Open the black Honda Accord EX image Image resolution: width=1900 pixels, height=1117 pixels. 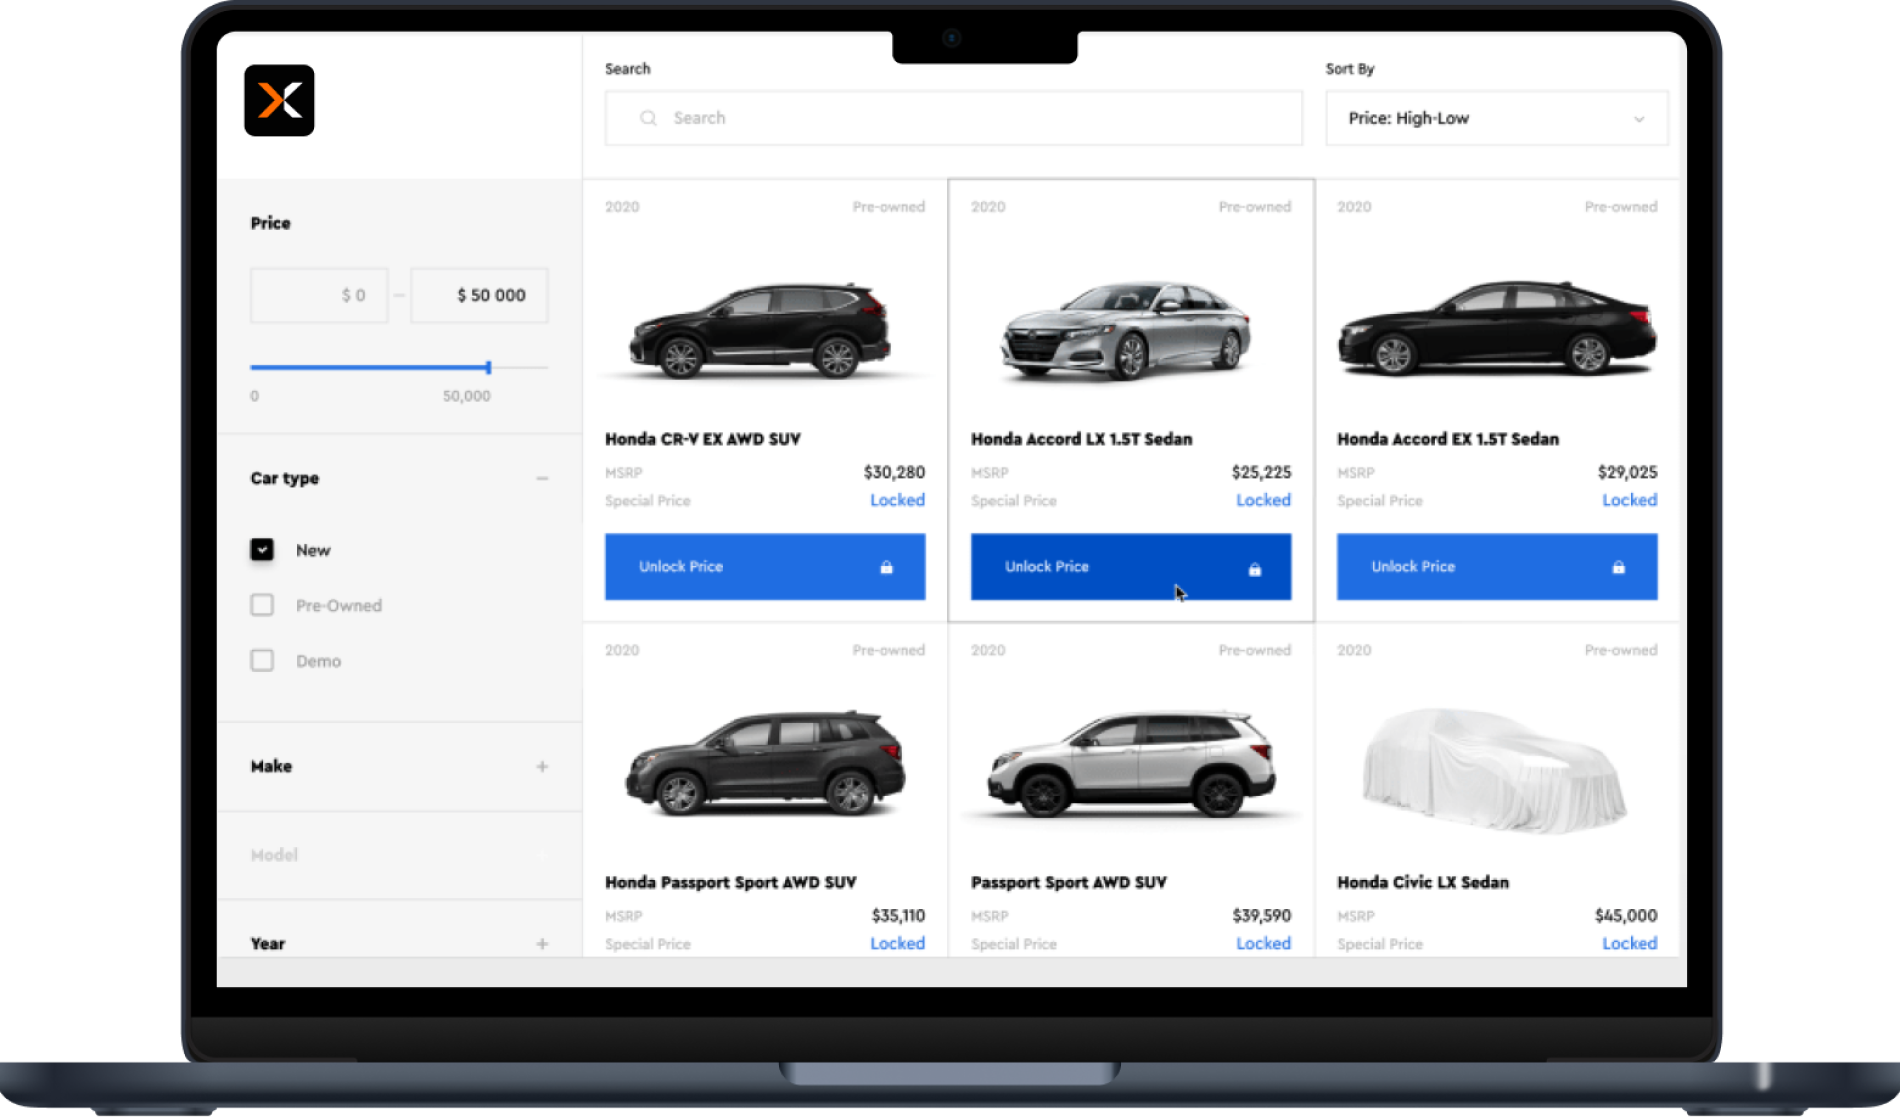[1497, 327]
